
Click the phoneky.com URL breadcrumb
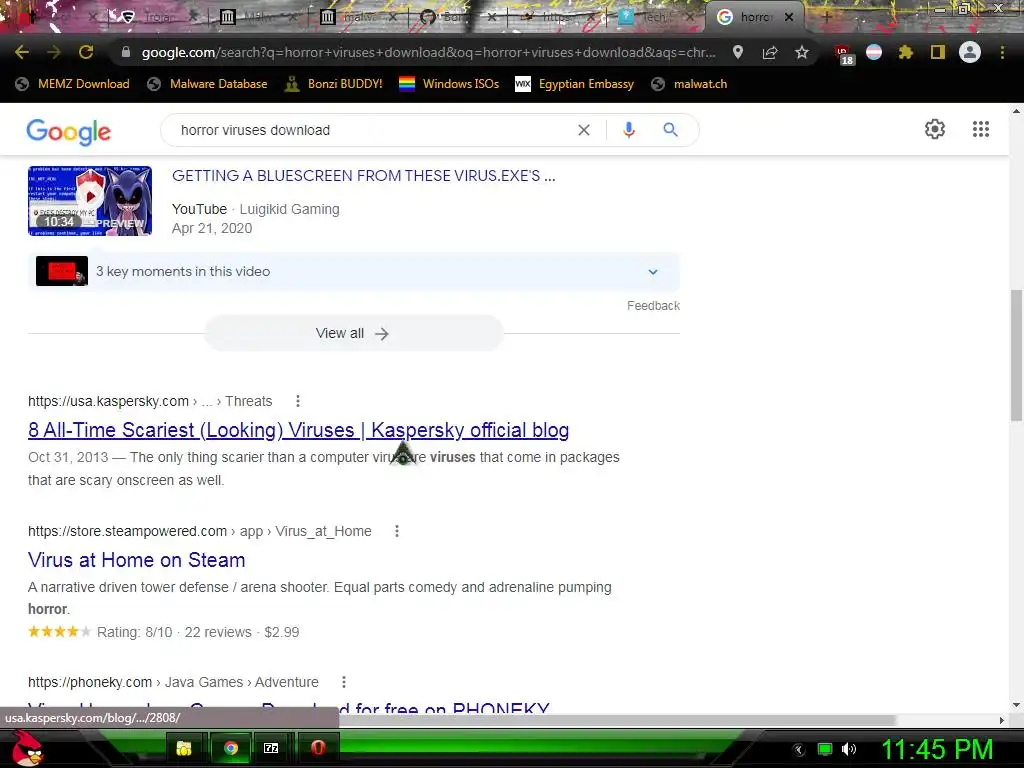pyautogui.click(x=173, y=682)
